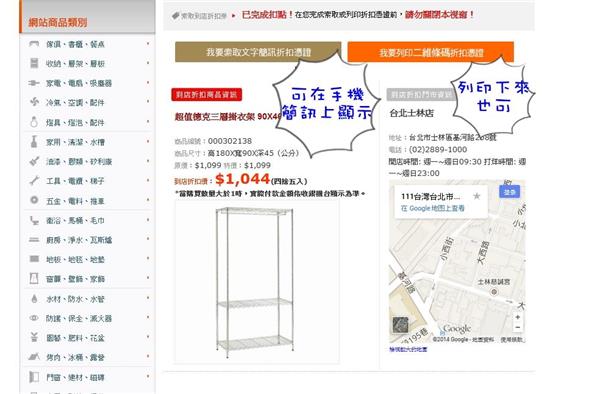Switch map to satellite view thumbnail

pos(400,325)
